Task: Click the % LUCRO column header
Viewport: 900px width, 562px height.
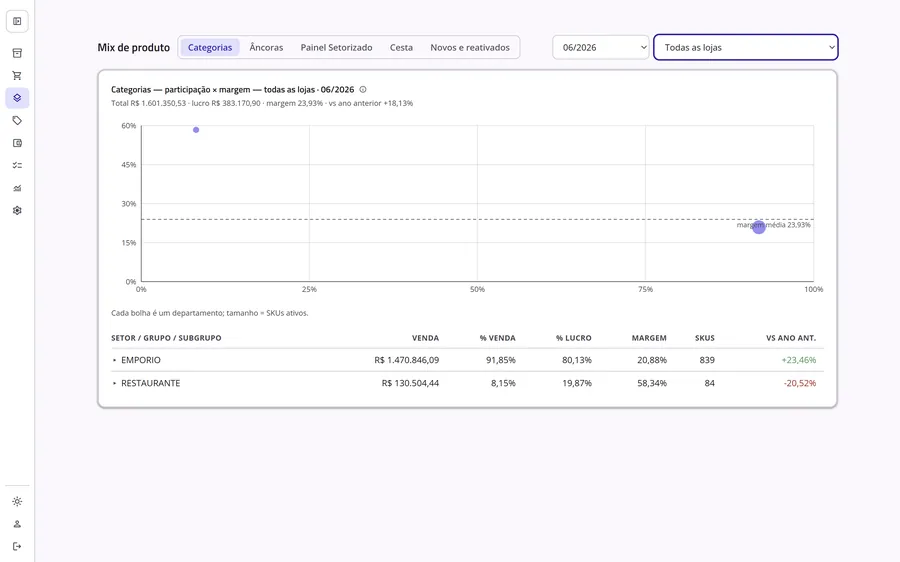Action: (x=573, y=338)
